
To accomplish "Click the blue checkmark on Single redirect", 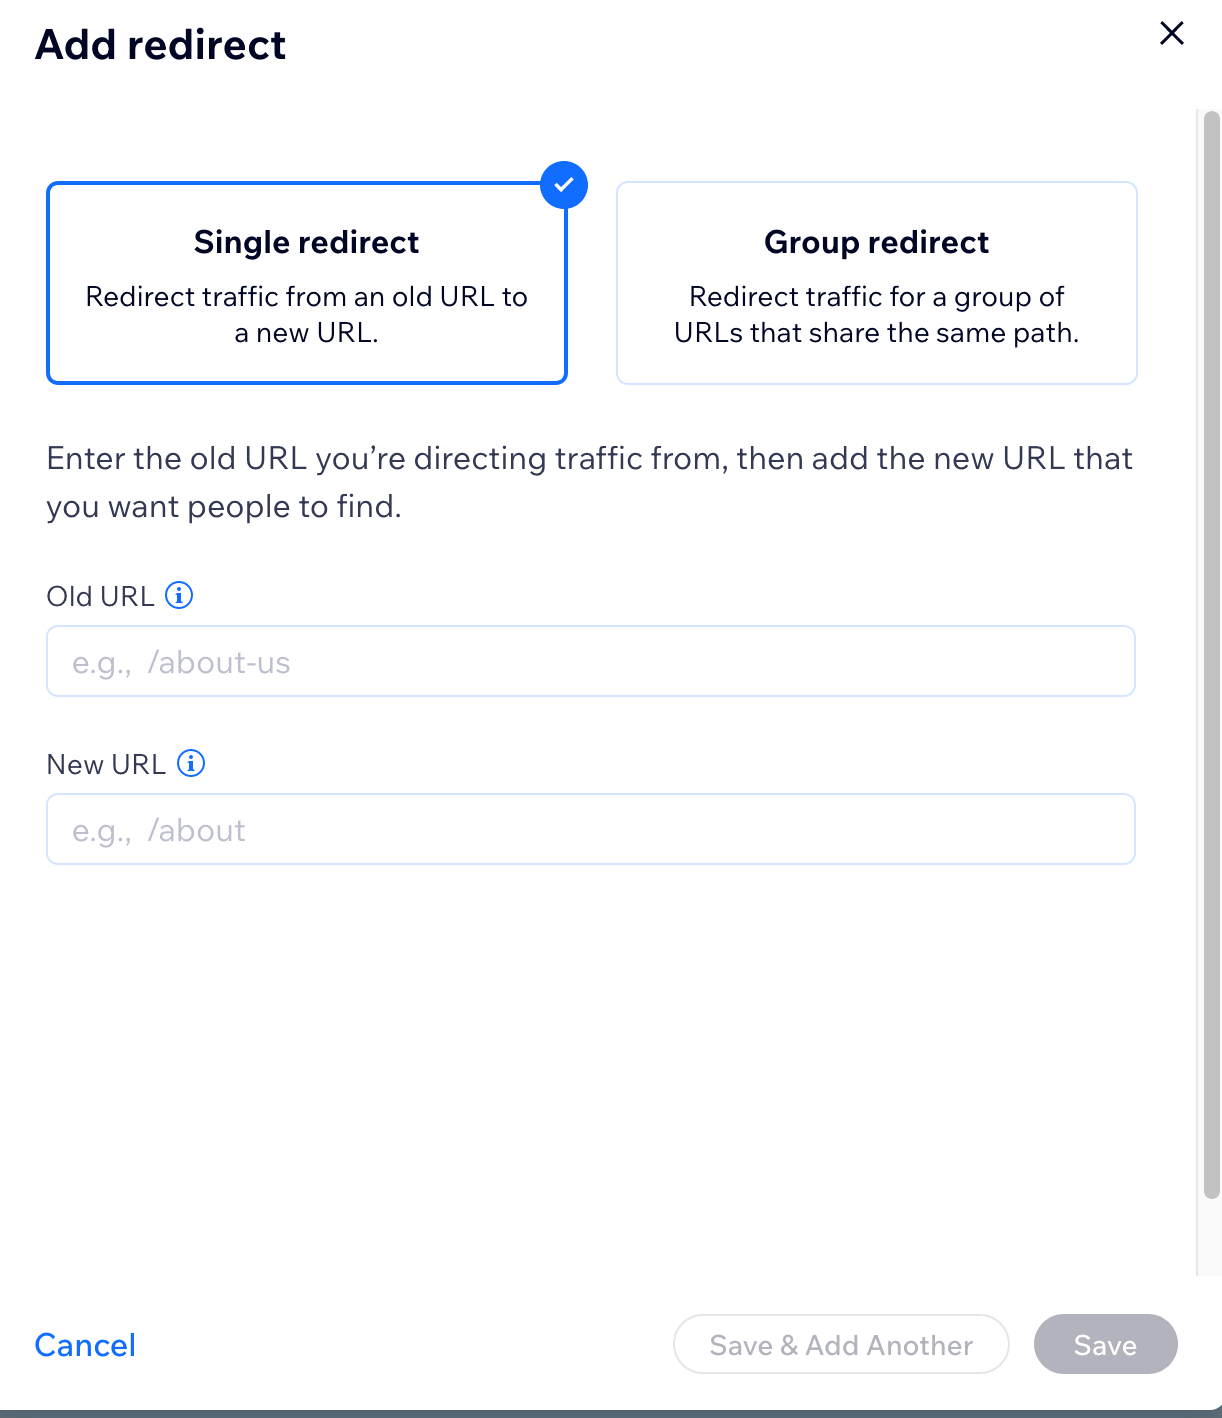I will 564,184.
